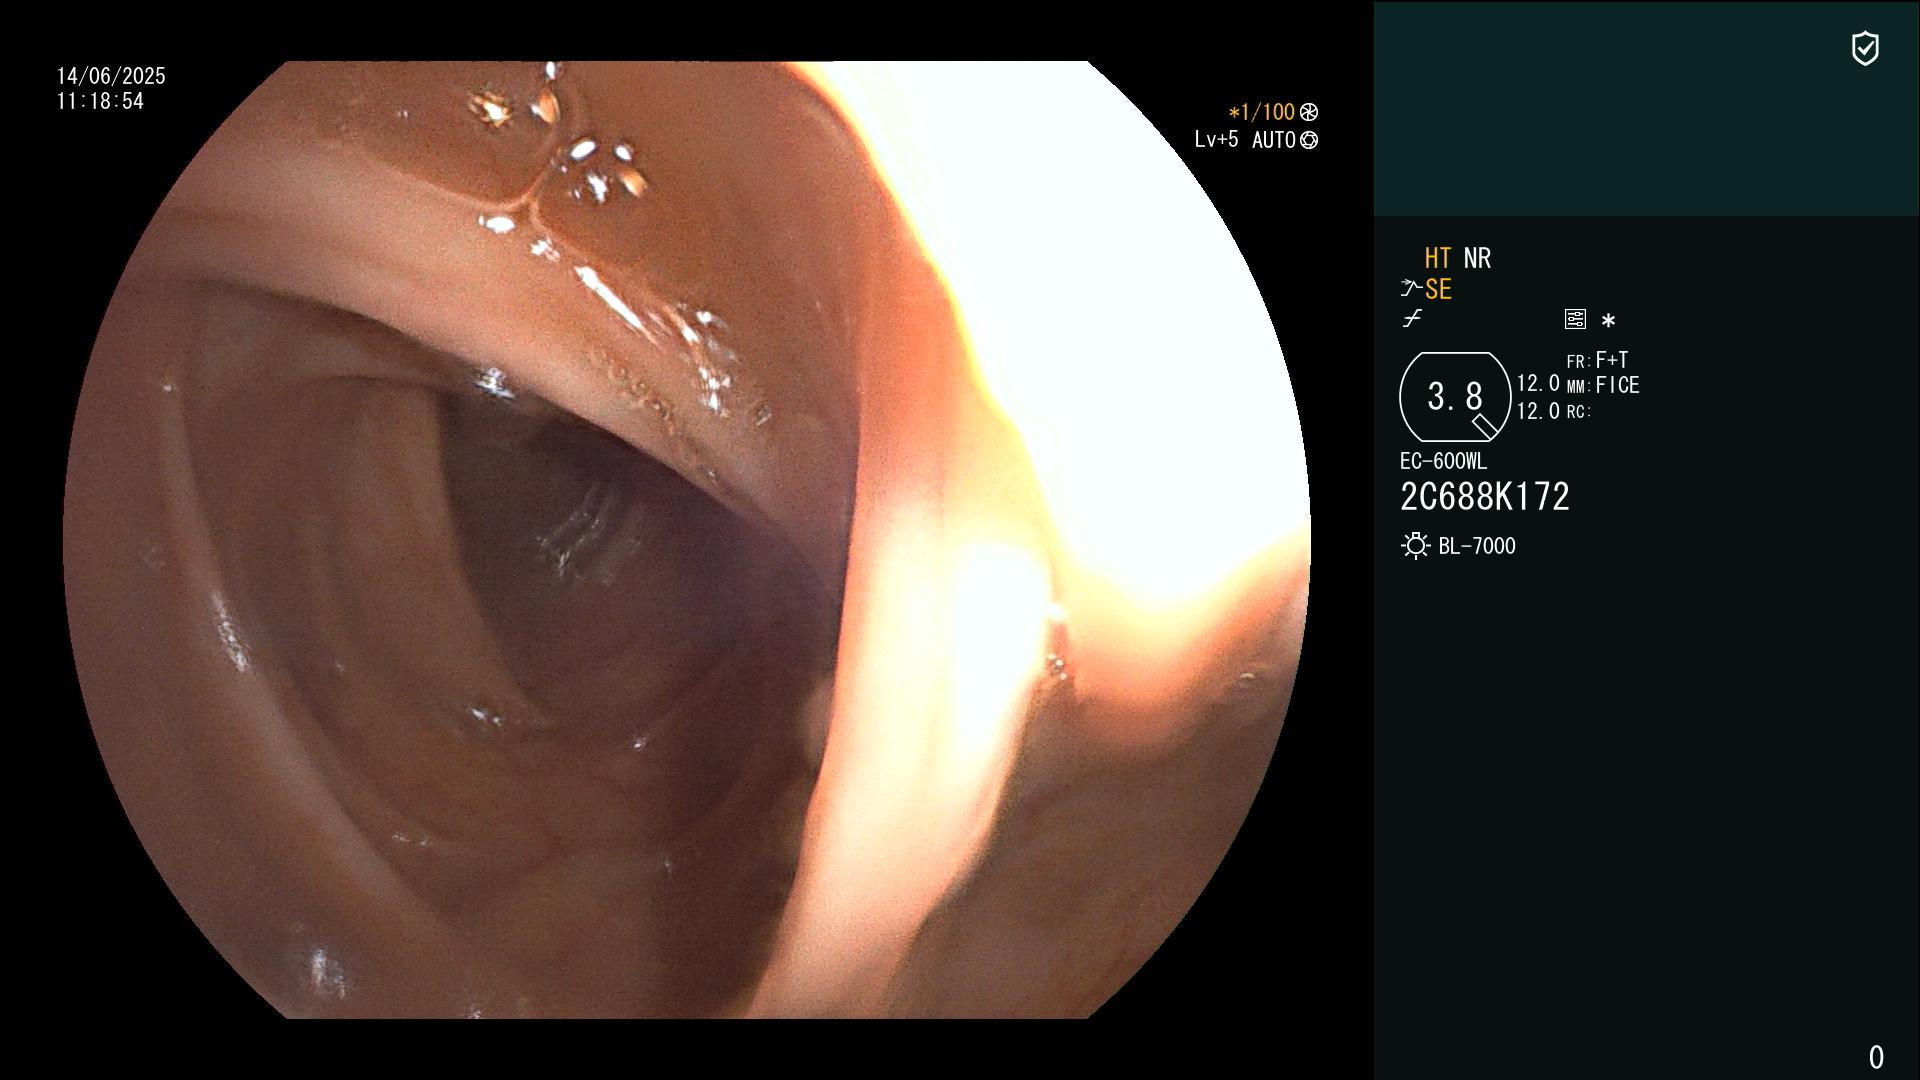Click the time 11:18:54
The image size is (1920, 1080).
[x=100, y=102]
